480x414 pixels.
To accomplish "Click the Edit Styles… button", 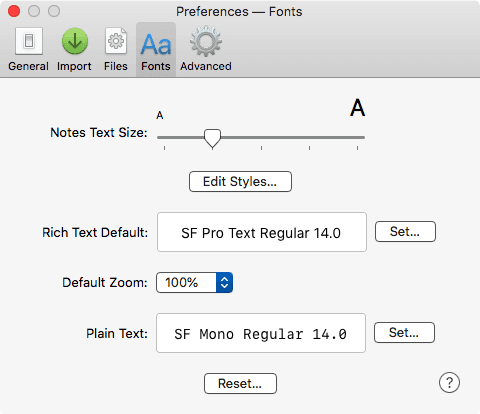I will 240,182.
